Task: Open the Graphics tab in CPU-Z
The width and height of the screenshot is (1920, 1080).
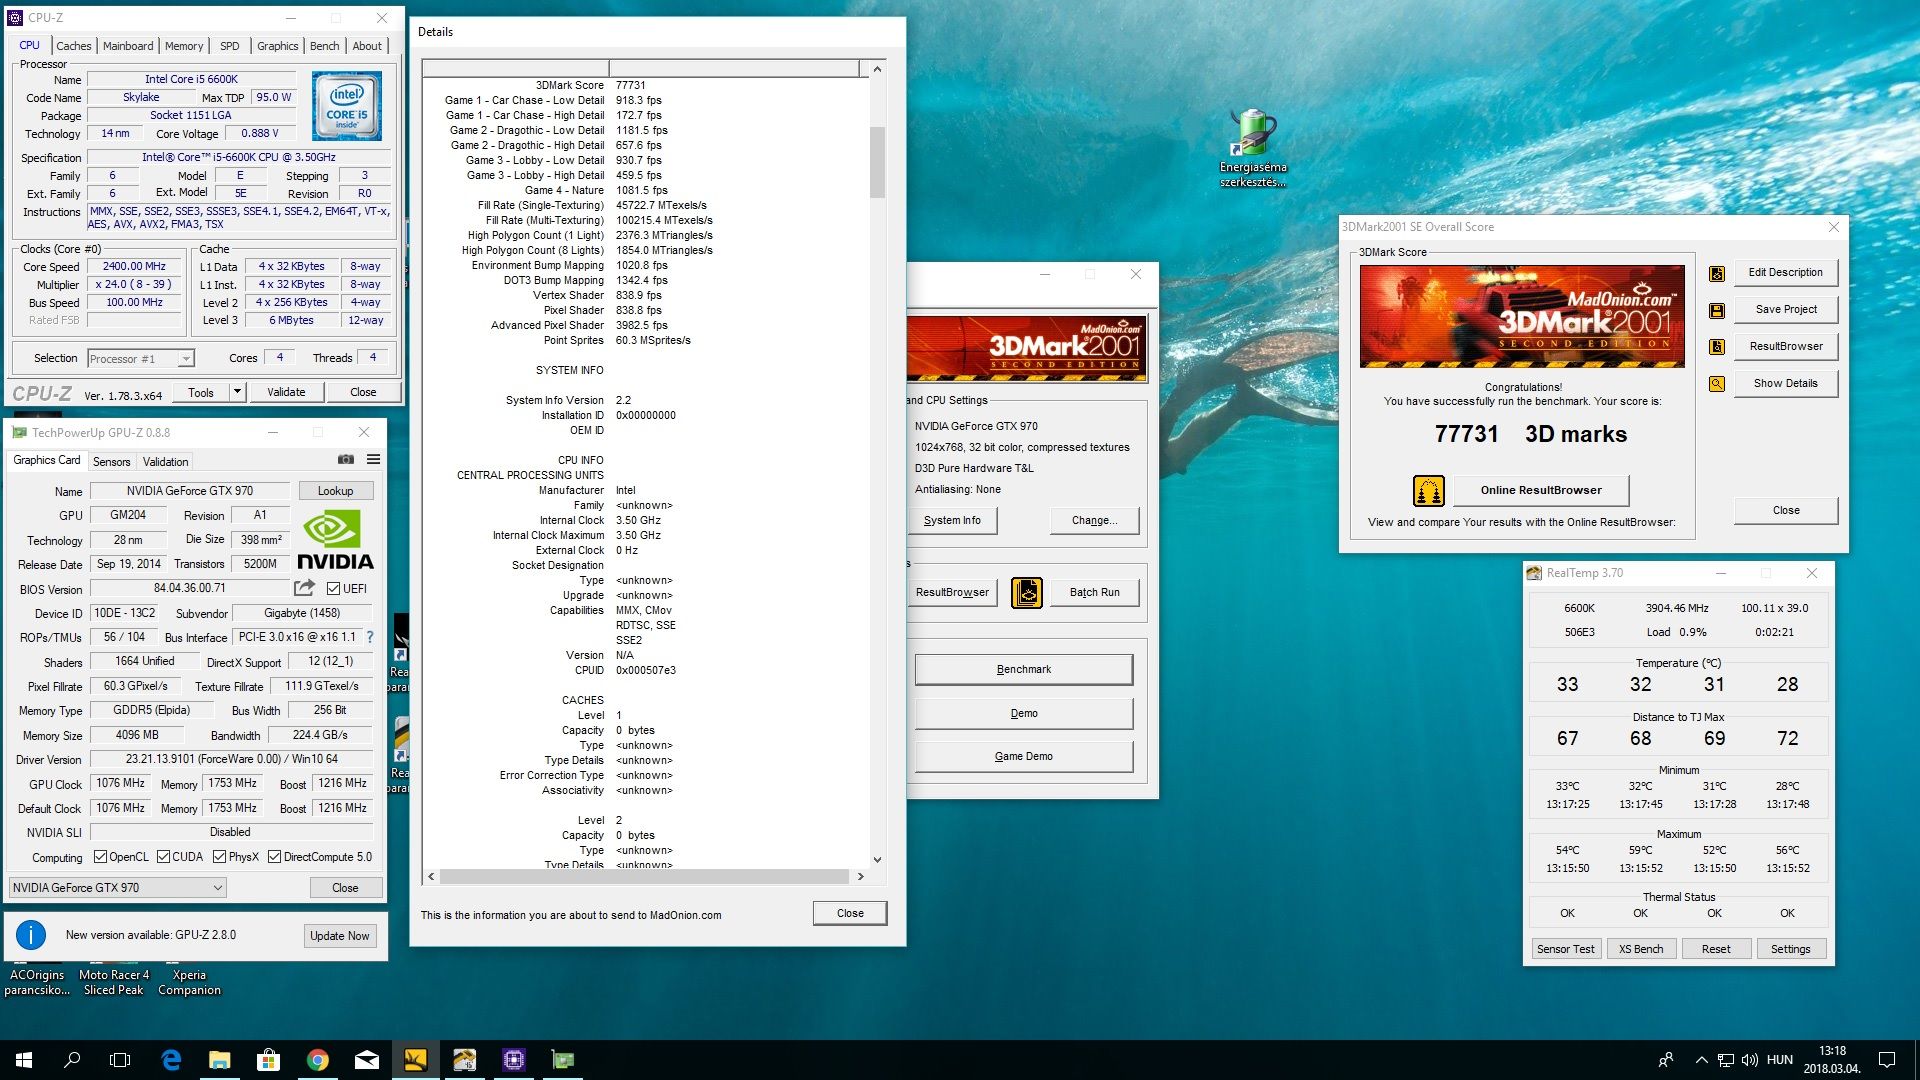Action: tap(277, 46)
